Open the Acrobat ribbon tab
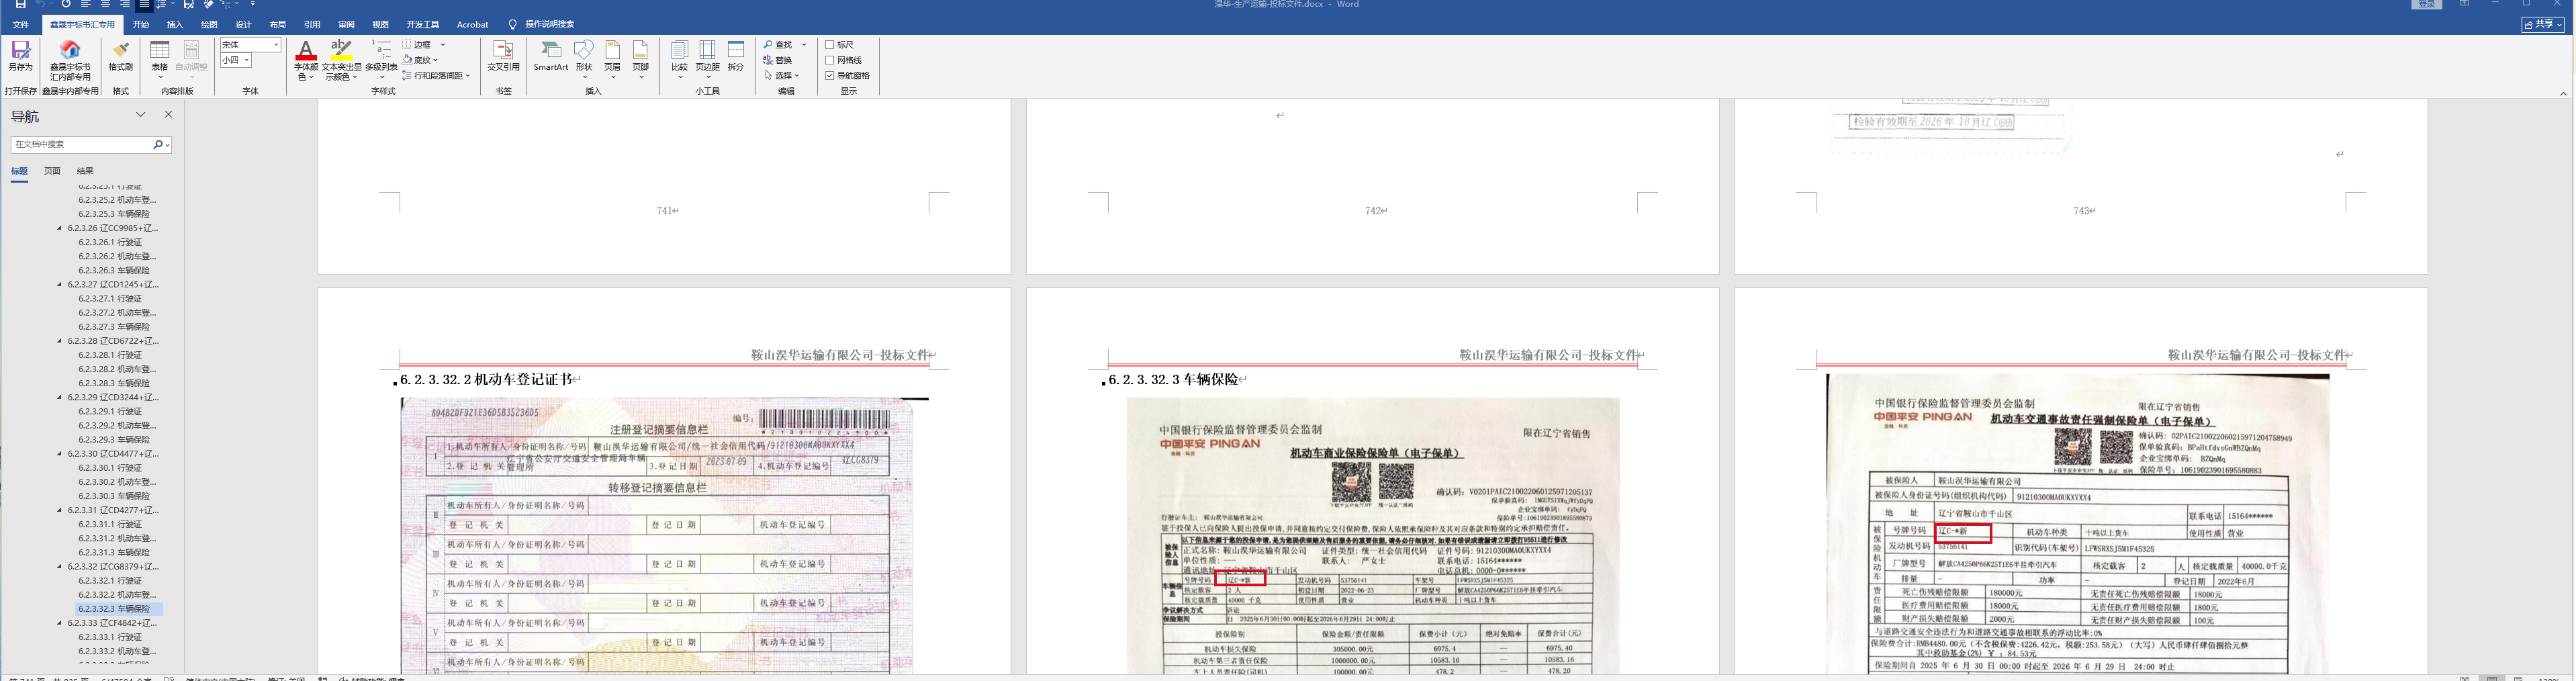Image resolution: width=2576 pixels, height=681 pixels. (473, 24)
